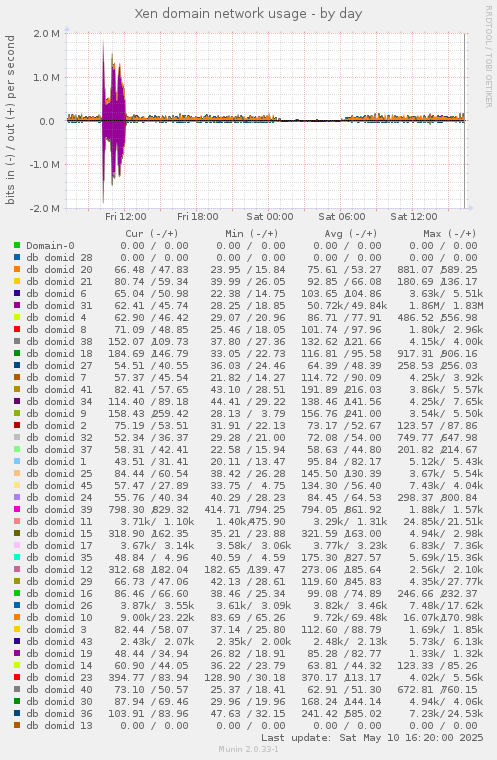Click the red swatch for db domid 8
497x760 pixels.
[17, 330]
